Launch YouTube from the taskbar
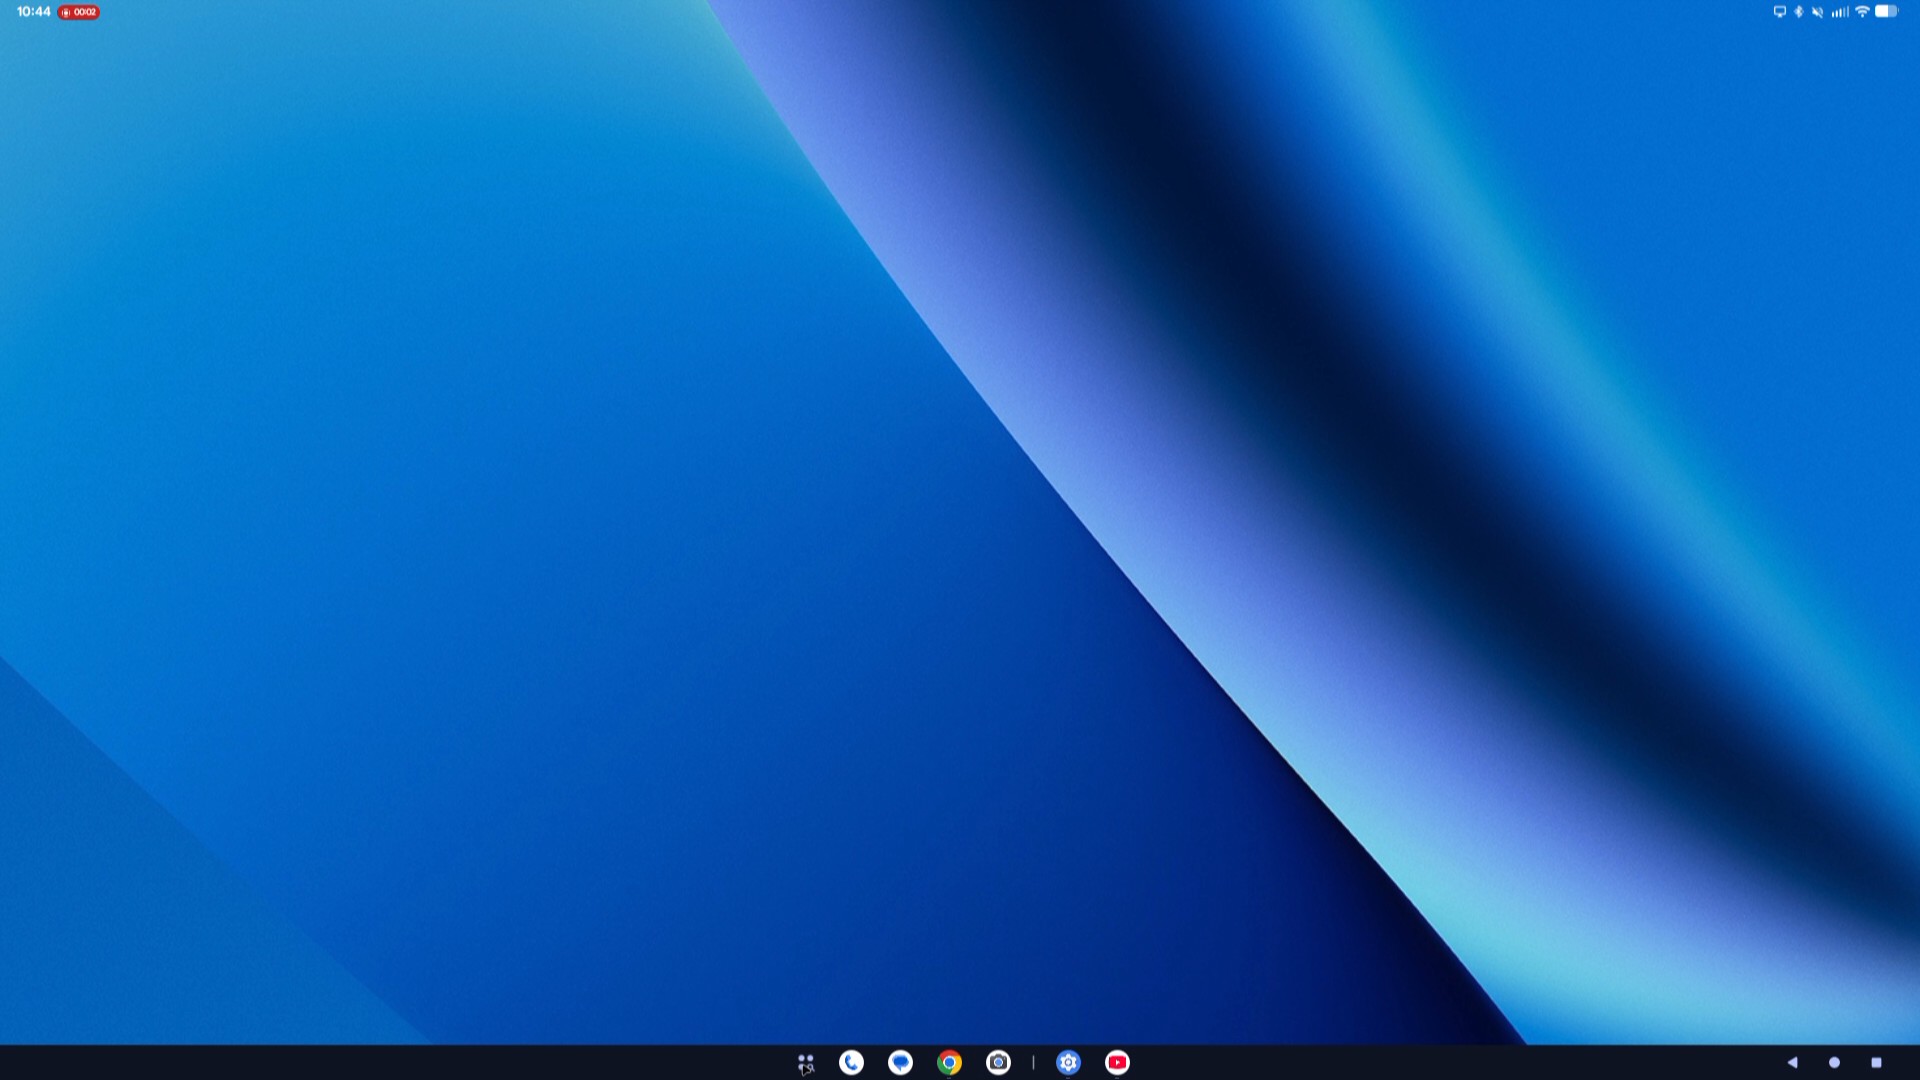The width and height of the screenshot is (1920, 1080). [x=1117, y=1063]
